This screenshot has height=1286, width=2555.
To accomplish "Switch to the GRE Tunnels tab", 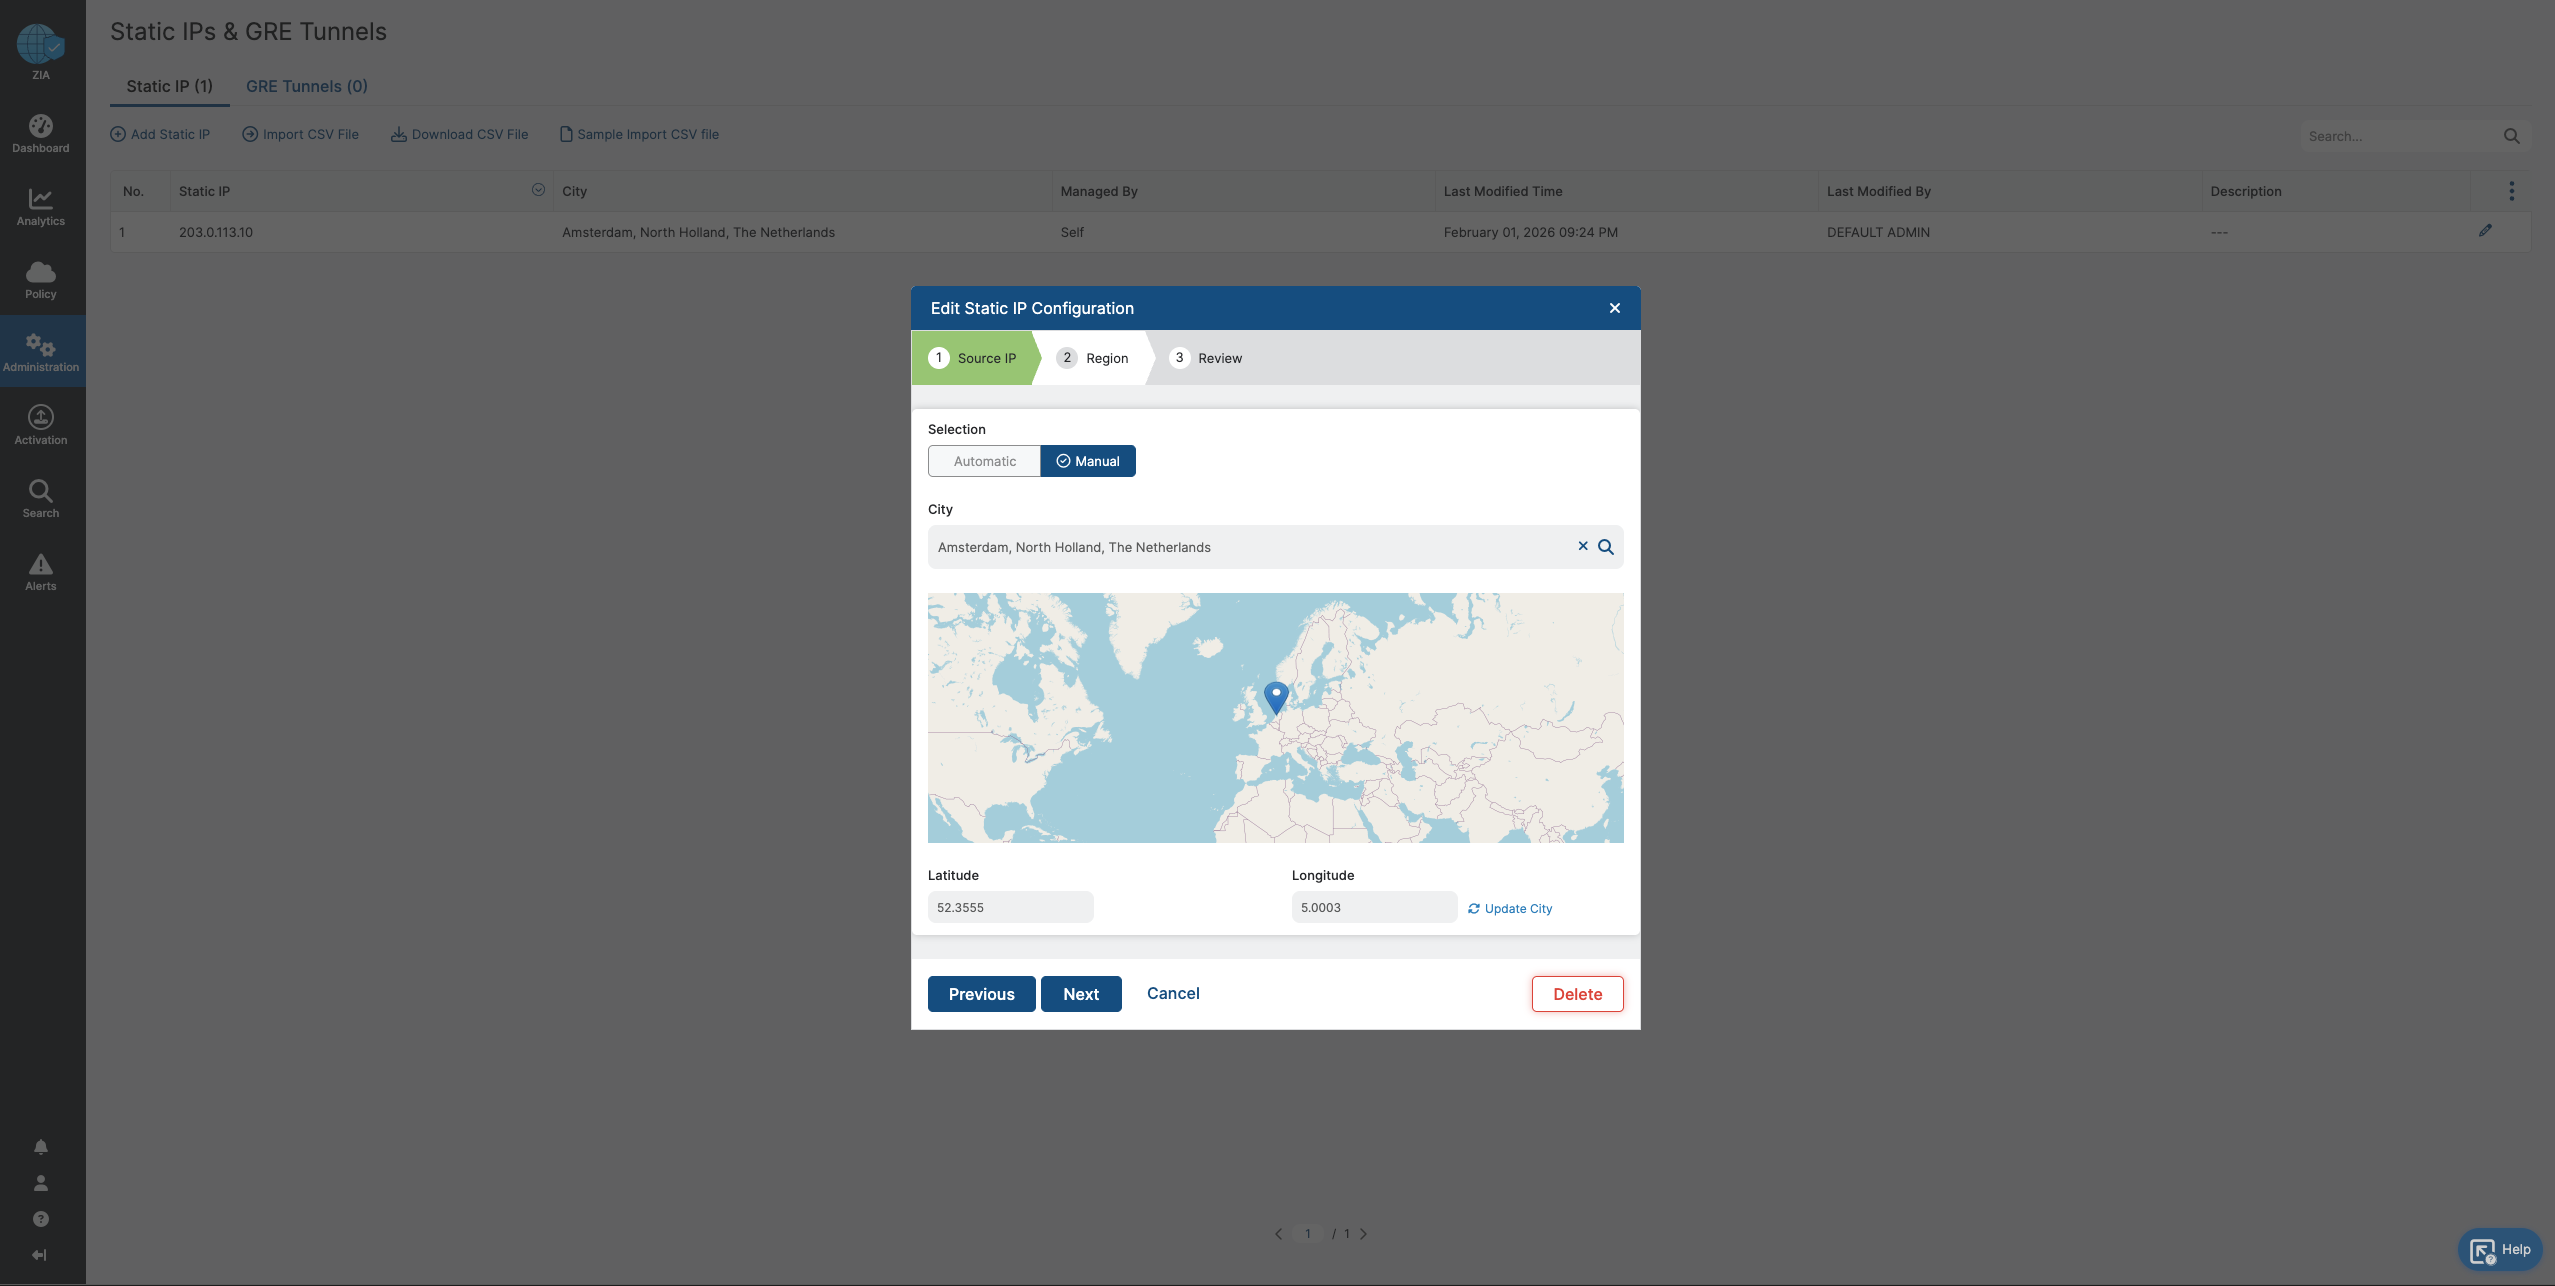I will [x=306, y=86].
